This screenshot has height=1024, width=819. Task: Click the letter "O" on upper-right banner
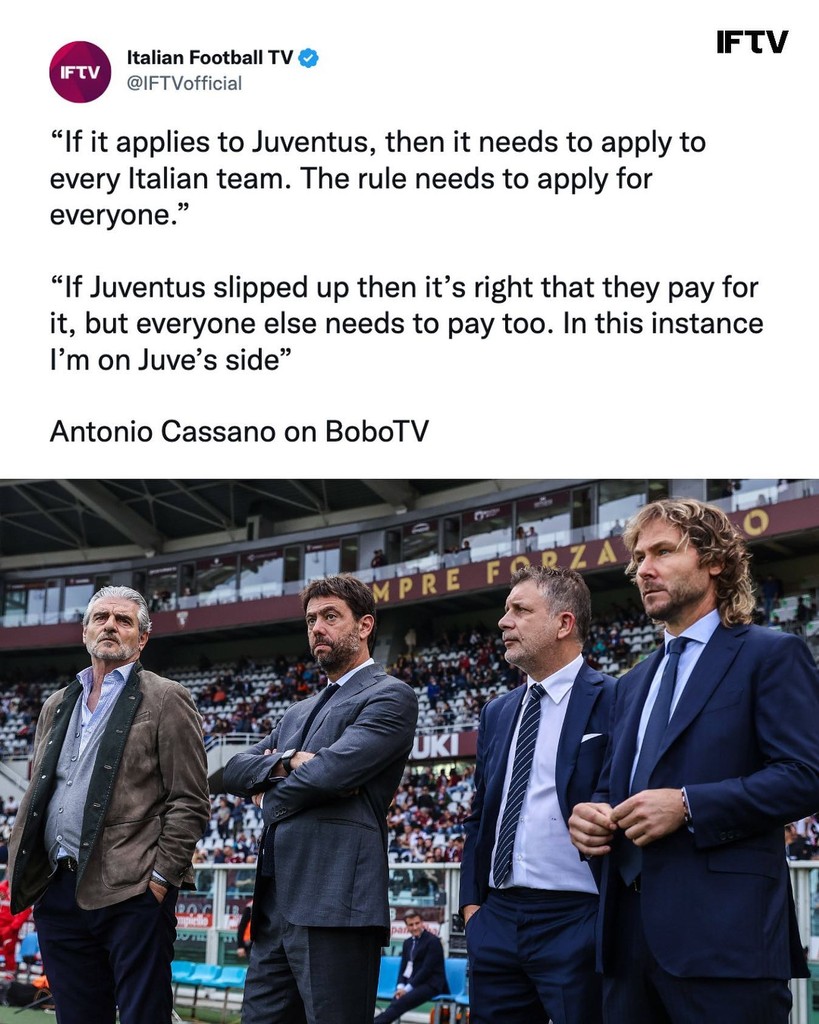755,522
